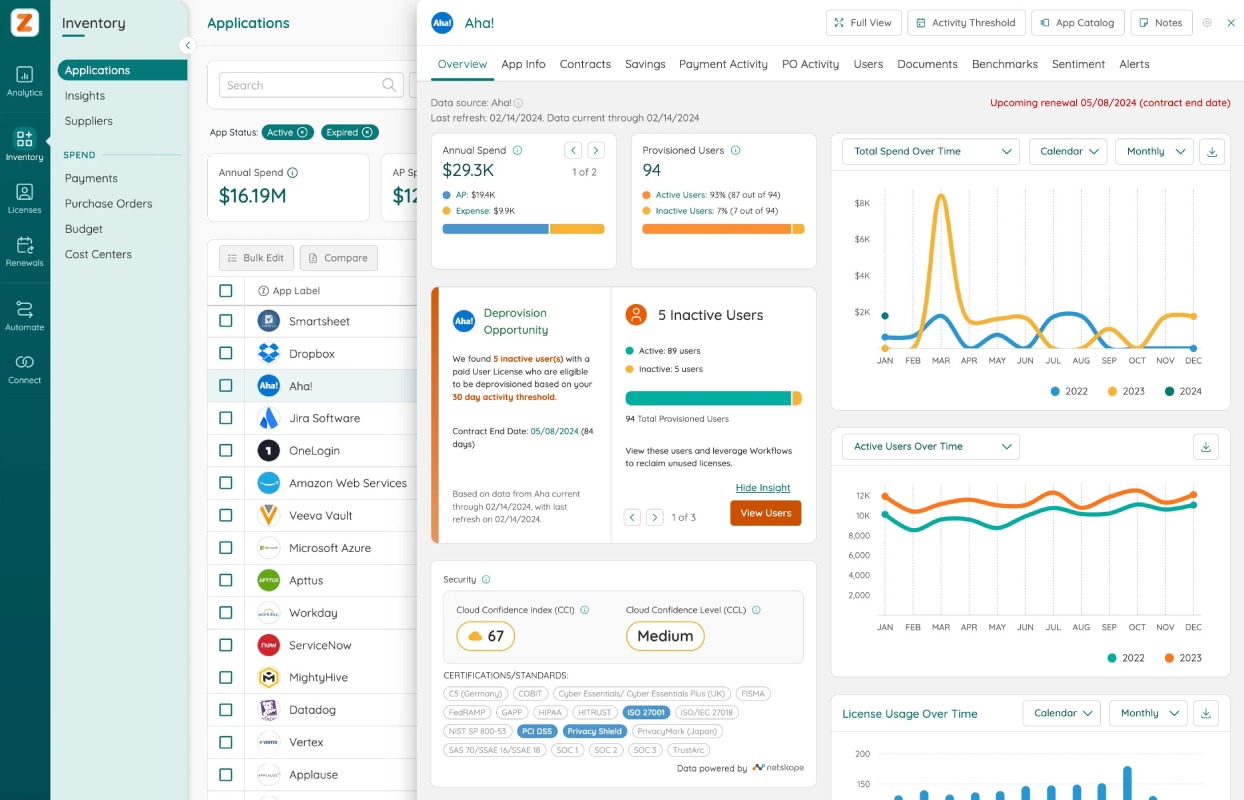The image size is (1244, 800).
Task: Check the Dropbox row checkbox
Action: pos(225,353)
